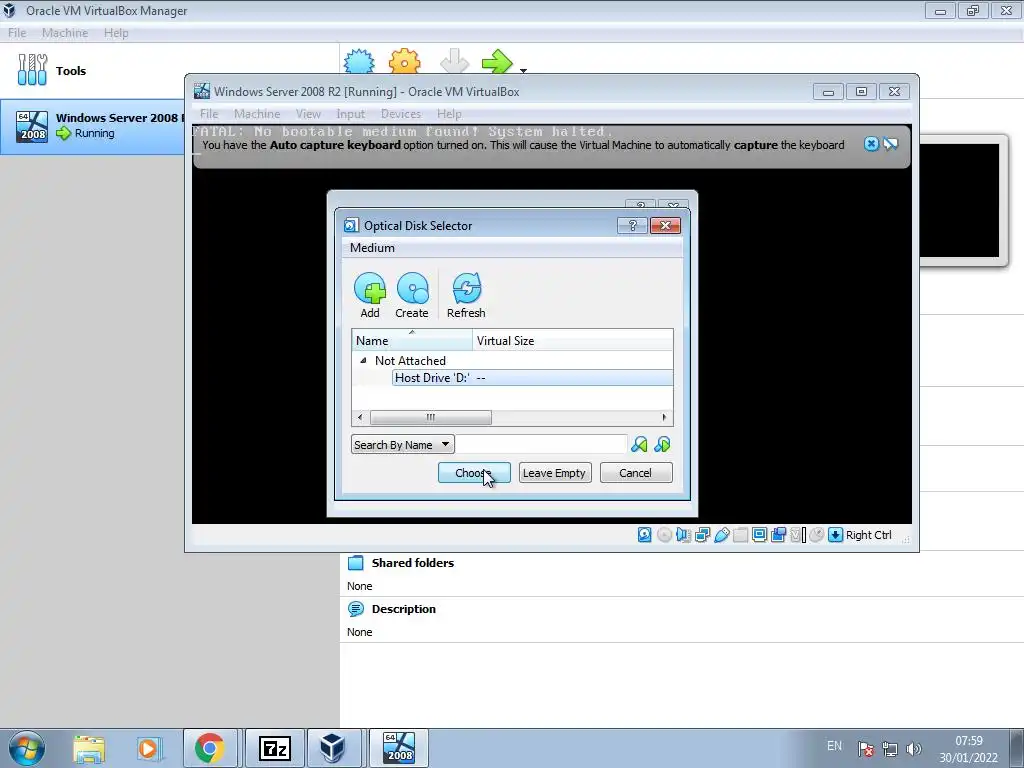Viewport: 1024px width, 768px height.
Task: Open the Search By Name dropdown
Action: coord(402,445)
